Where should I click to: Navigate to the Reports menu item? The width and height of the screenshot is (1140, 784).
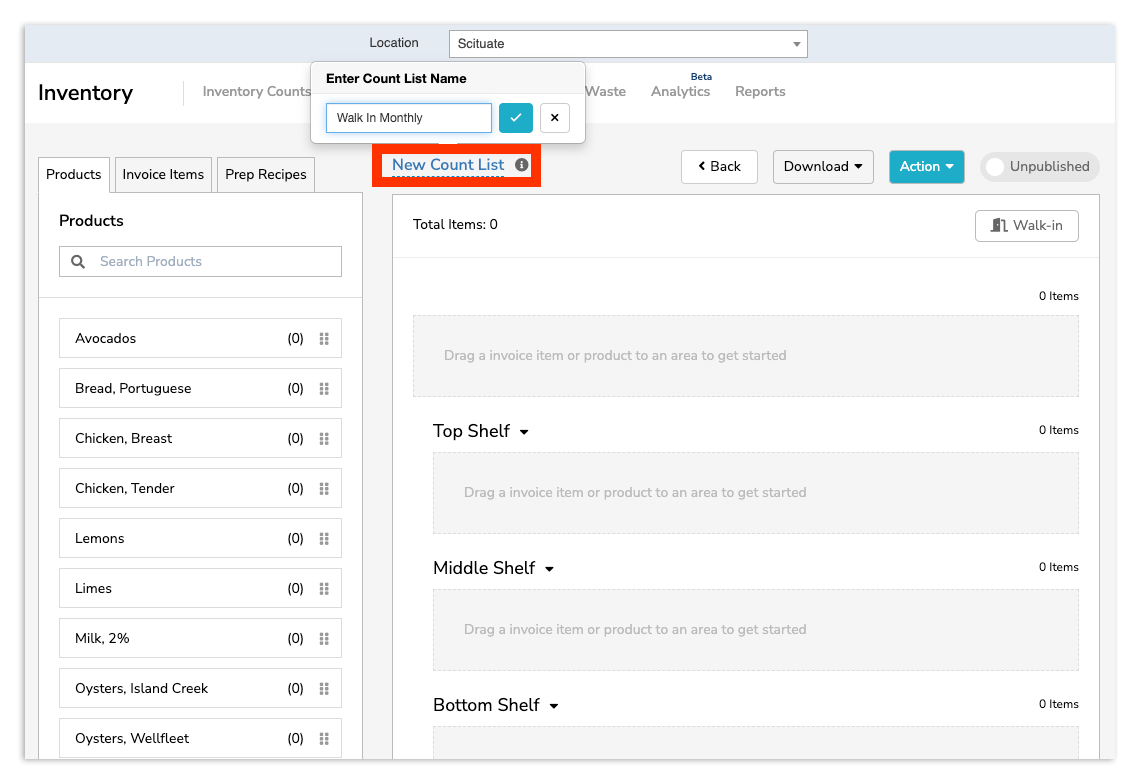point(759,91)
